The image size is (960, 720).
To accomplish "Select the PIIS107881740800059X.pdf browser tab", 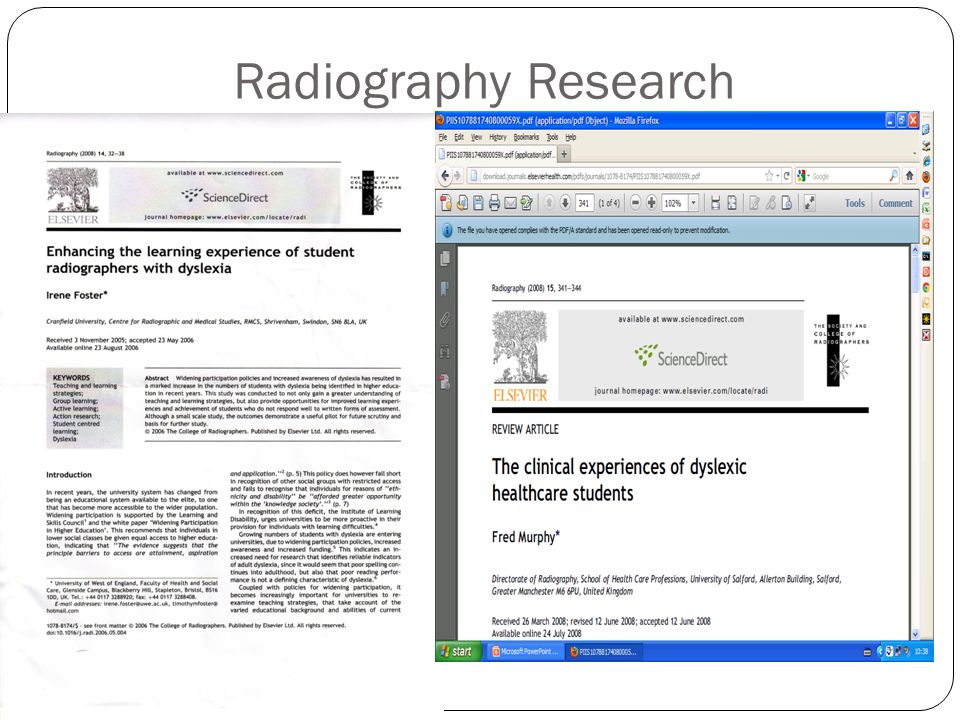I will tap(496, 154).
